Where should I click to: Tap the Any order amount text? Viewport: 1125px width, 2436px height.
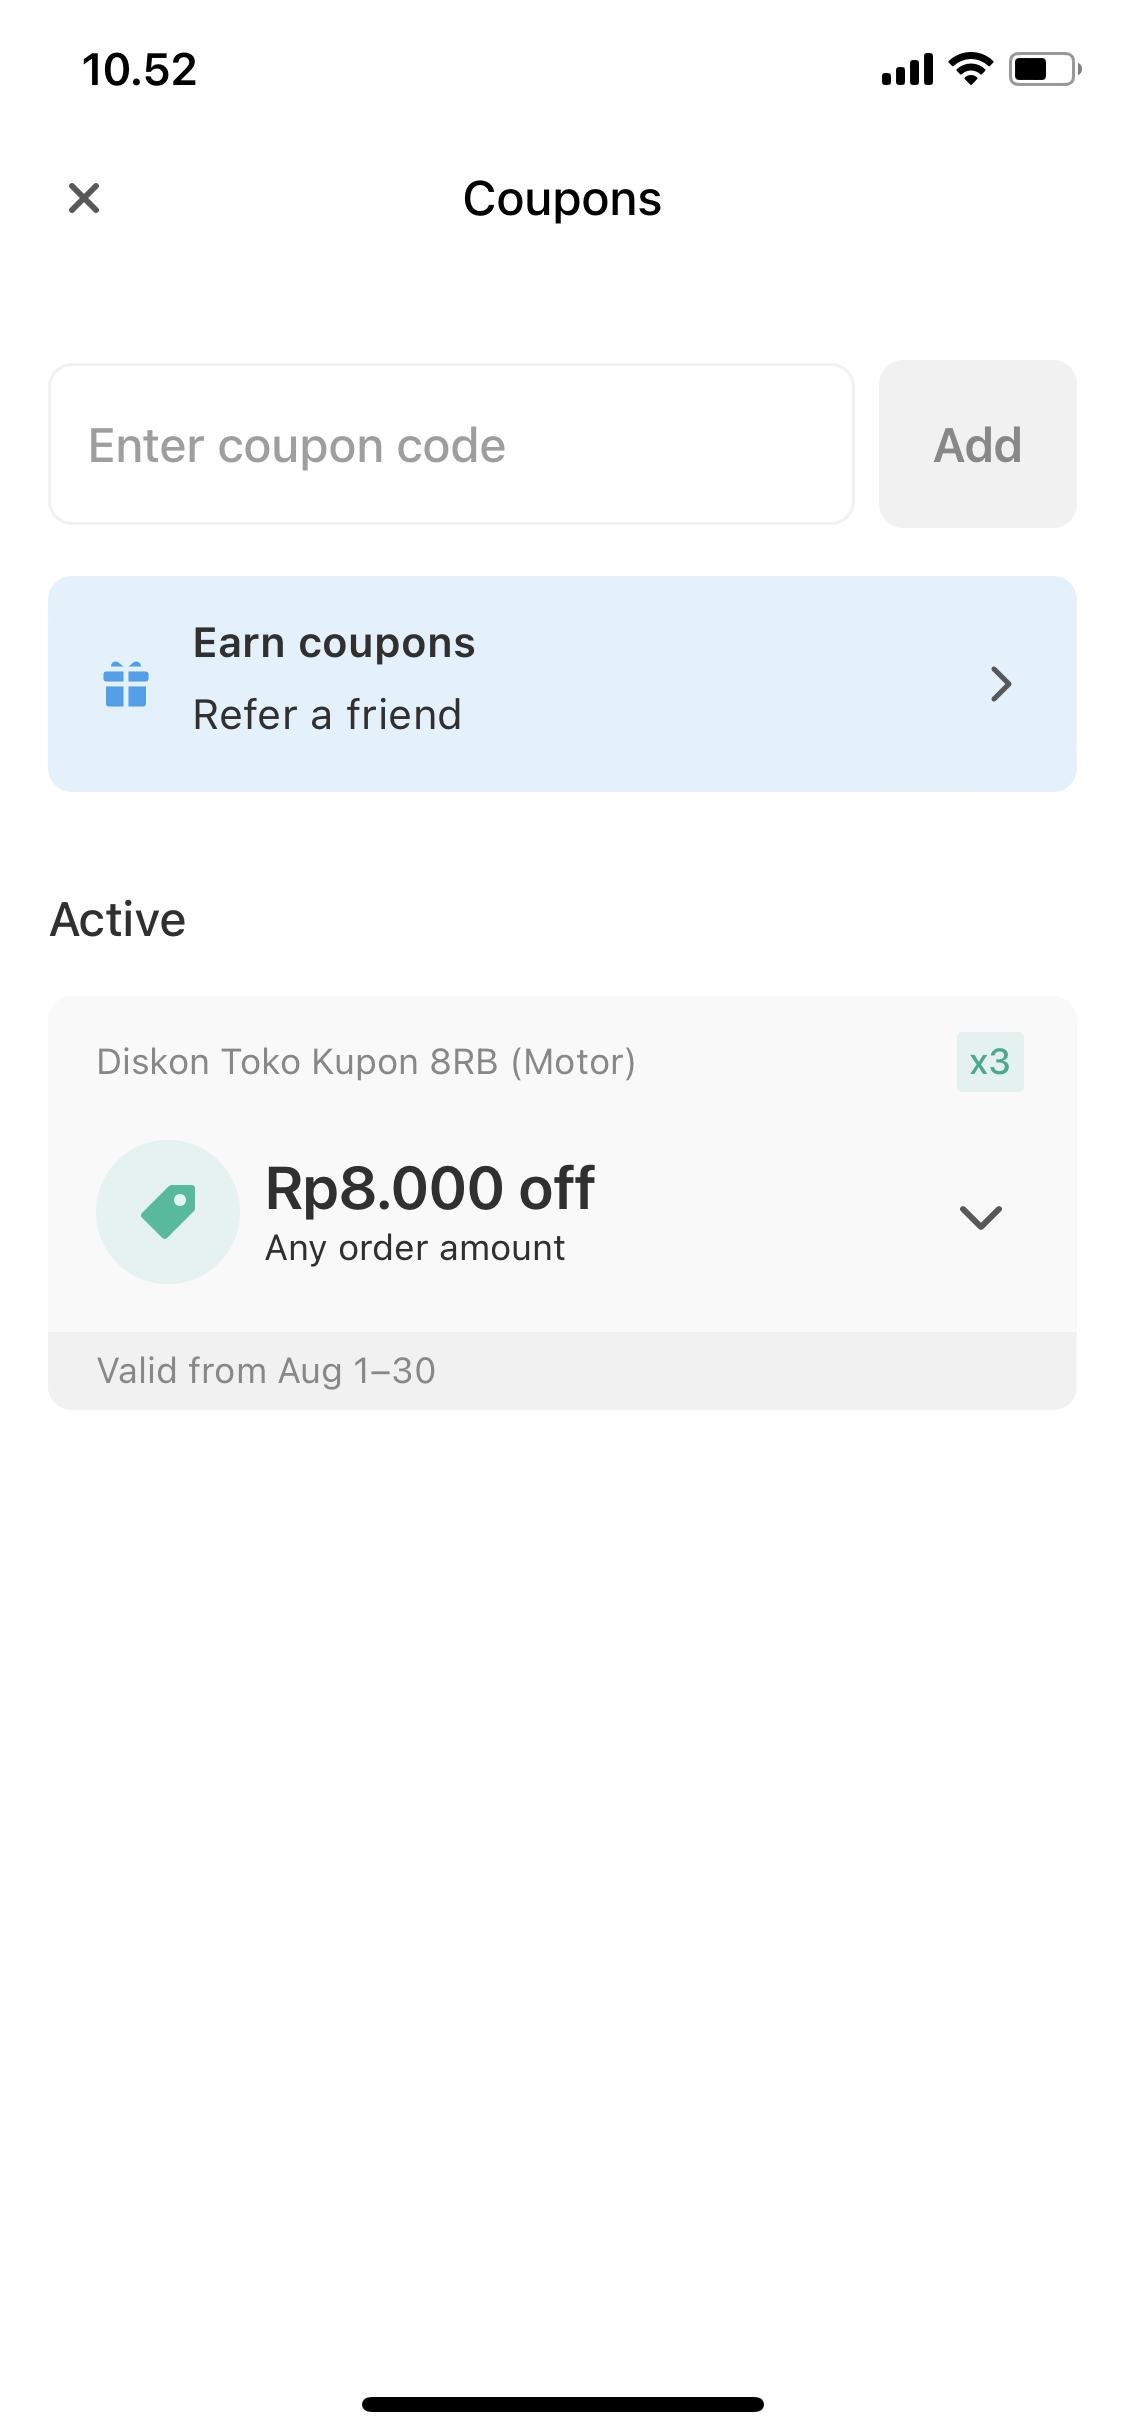coord(415,1248)
